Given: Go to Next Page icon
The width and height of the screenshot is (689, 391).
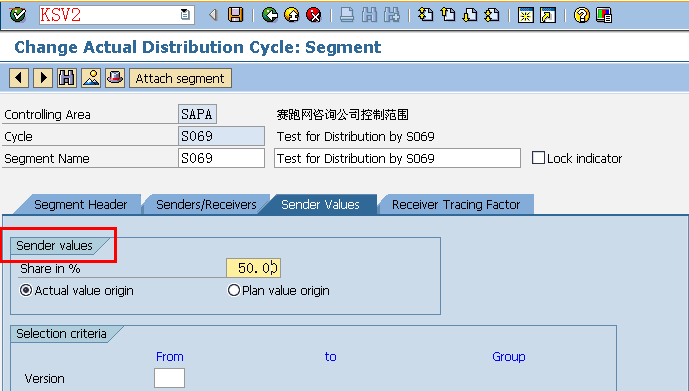Looking at the screenshot, I should click(x=470, y=15).
